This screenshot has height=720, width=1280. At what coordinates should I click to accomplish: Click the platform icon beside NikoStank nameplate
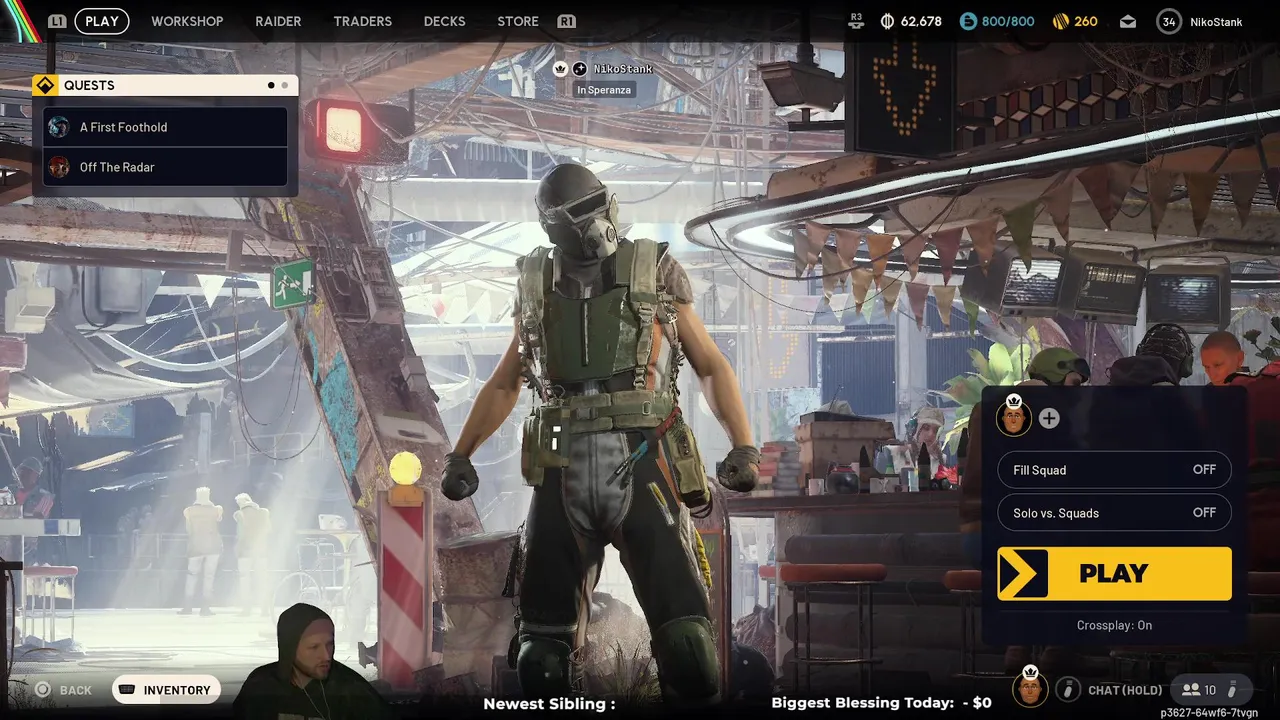point(579,69)
